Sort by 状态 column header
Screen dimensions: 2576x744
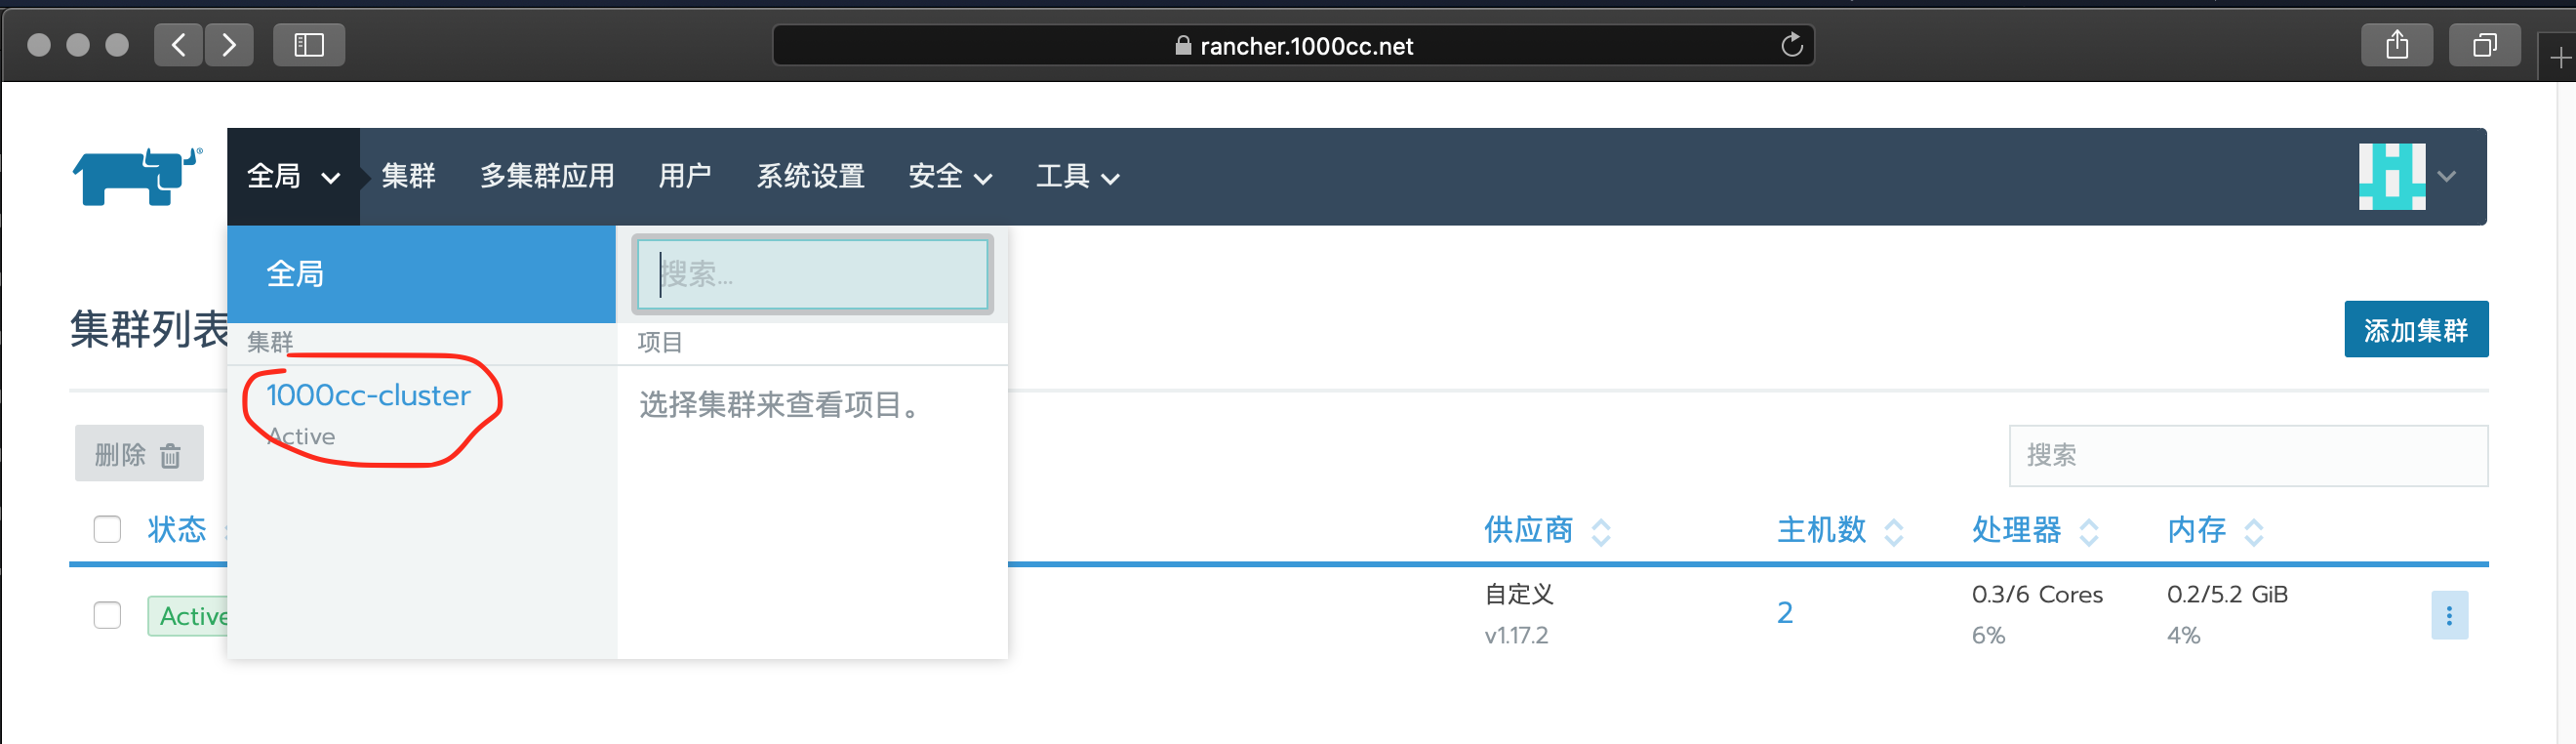tap(177, 529)
